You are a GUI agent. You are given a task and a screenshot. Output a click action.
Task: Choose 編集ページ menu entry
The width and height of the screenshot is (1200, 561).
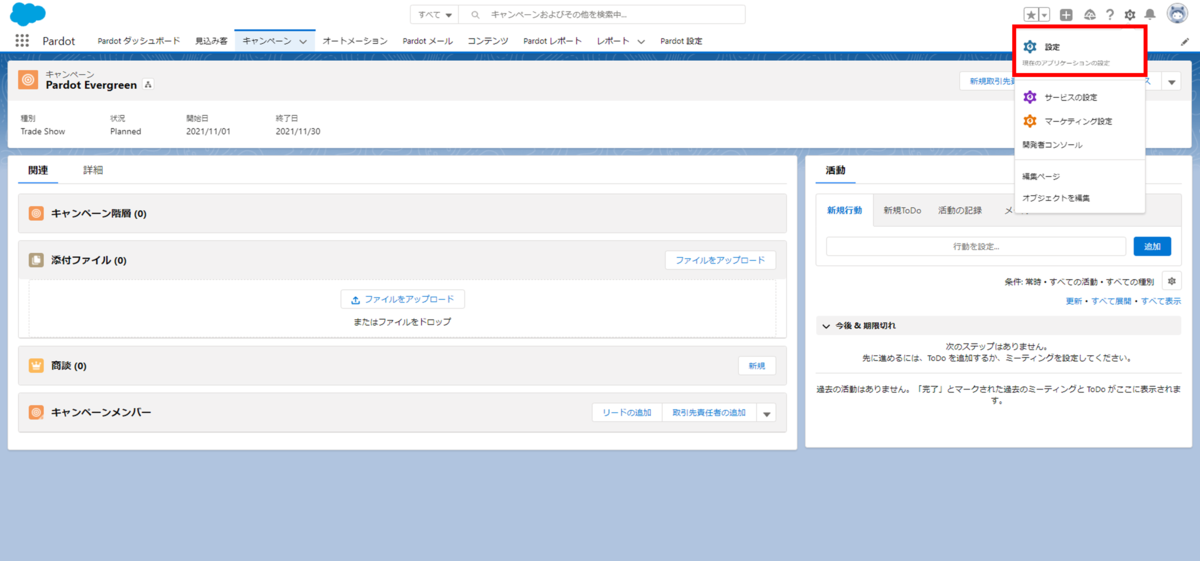pos(1079,176)
